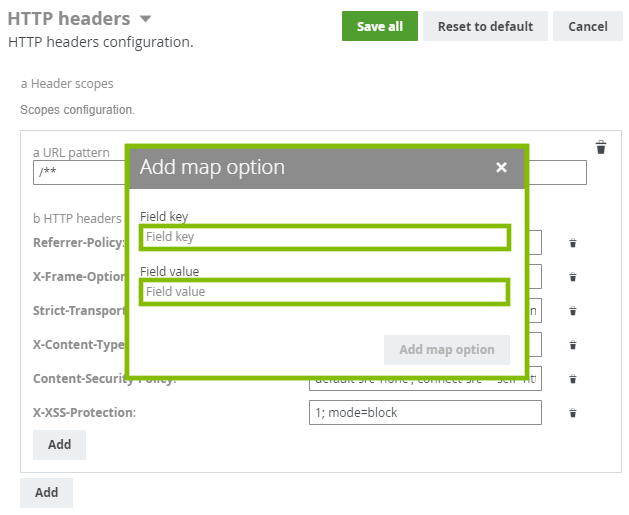
Task: Select the URL pattern text field
Action: click(78, 173)
